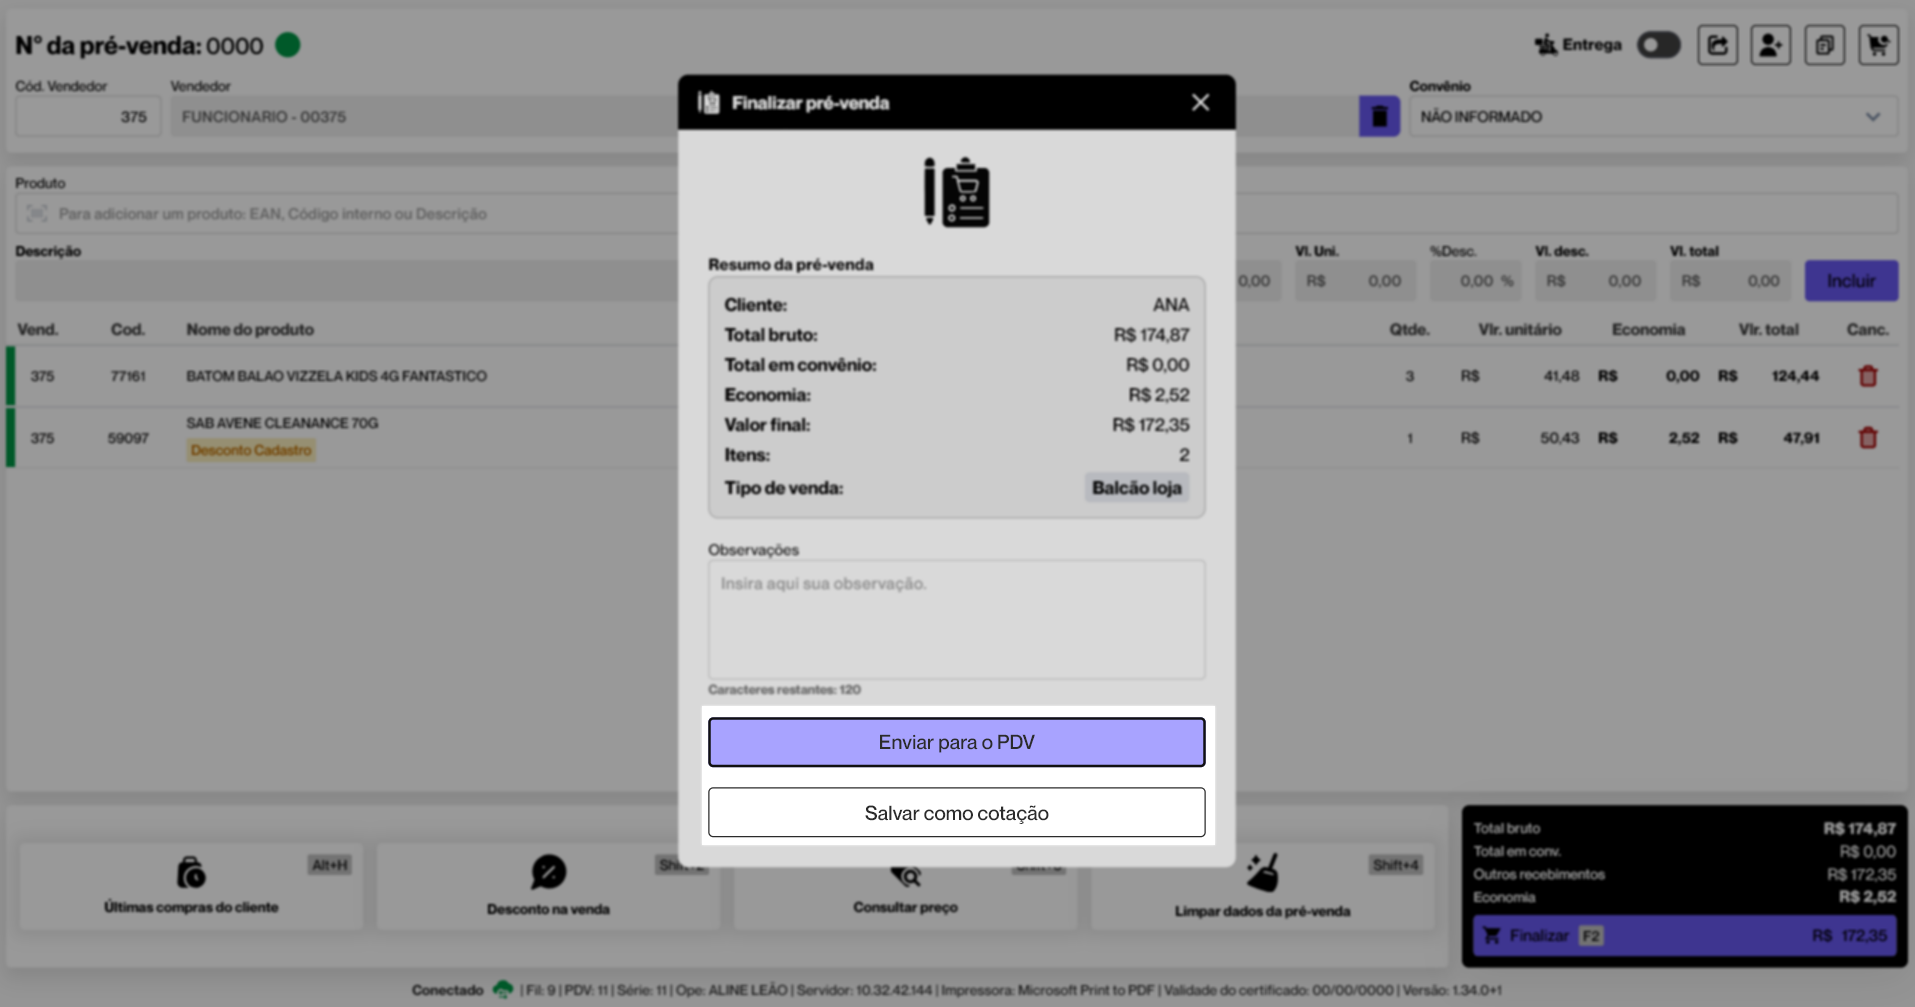The width and height of the screenshot is (1915, 1007).
Task: Click the Cód. Vendedor field
Action: [88, 117]
